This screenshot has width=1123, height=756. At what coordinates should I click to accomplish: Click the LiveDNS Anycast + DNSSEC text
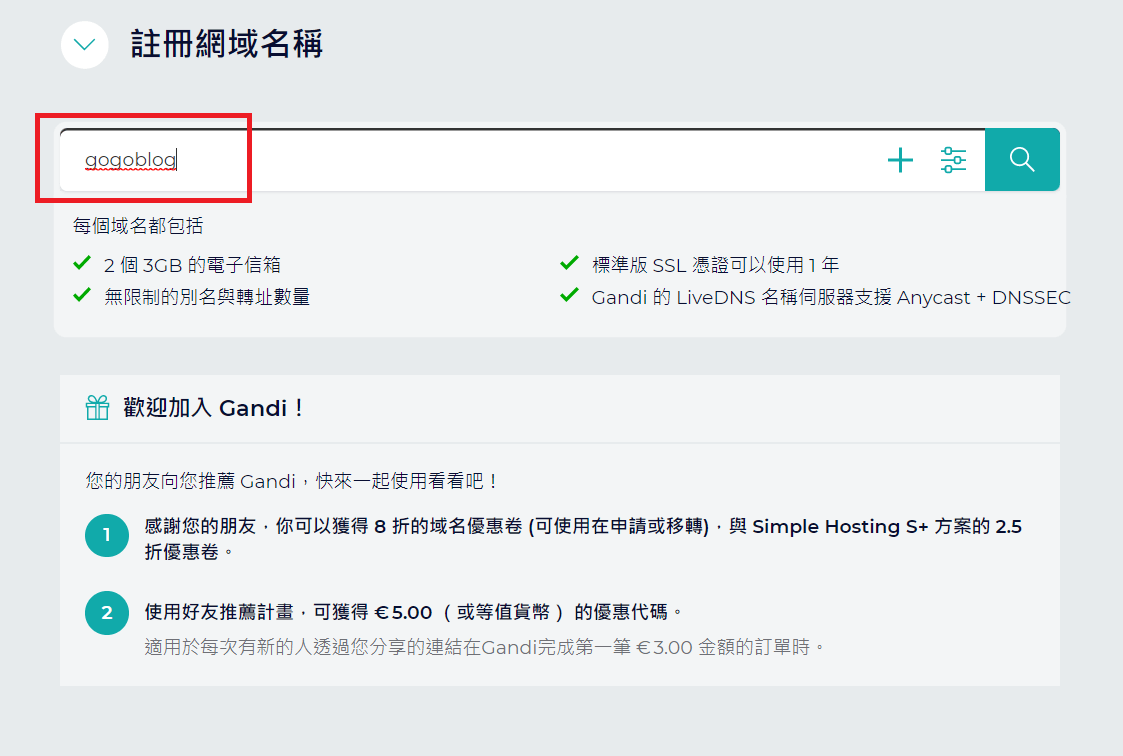pyautogui.click(x=831, y=297)
